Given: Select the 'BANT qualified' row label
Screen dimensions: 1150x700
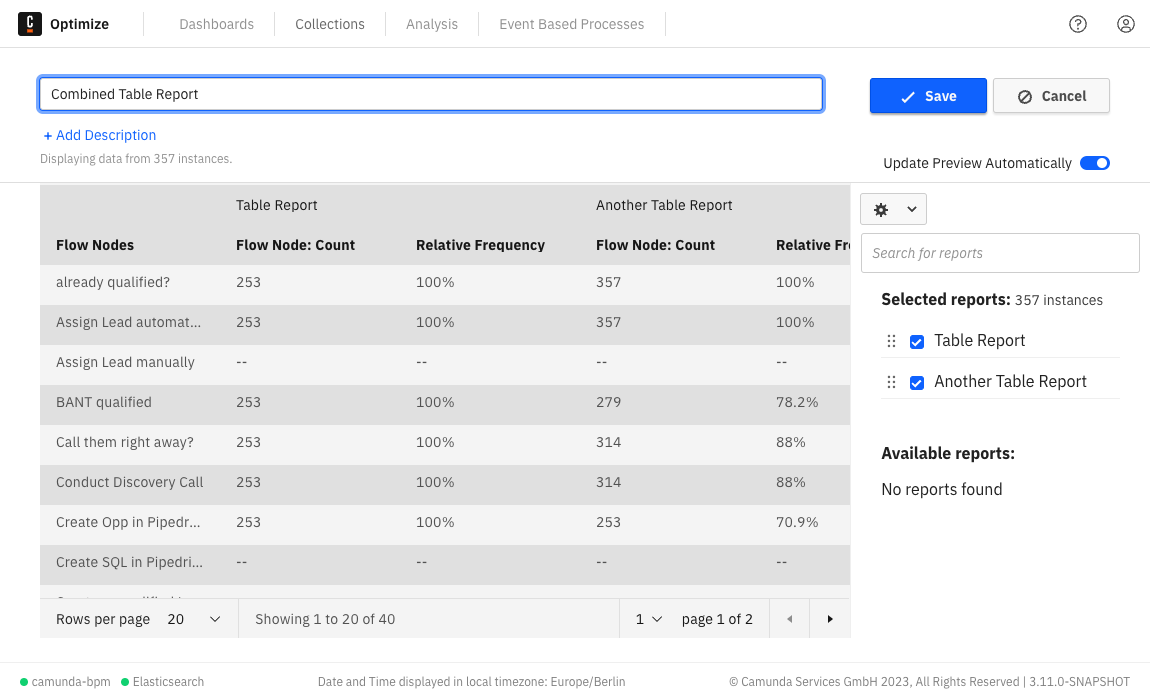Looking at the screenshot, I should coord(104,402).
